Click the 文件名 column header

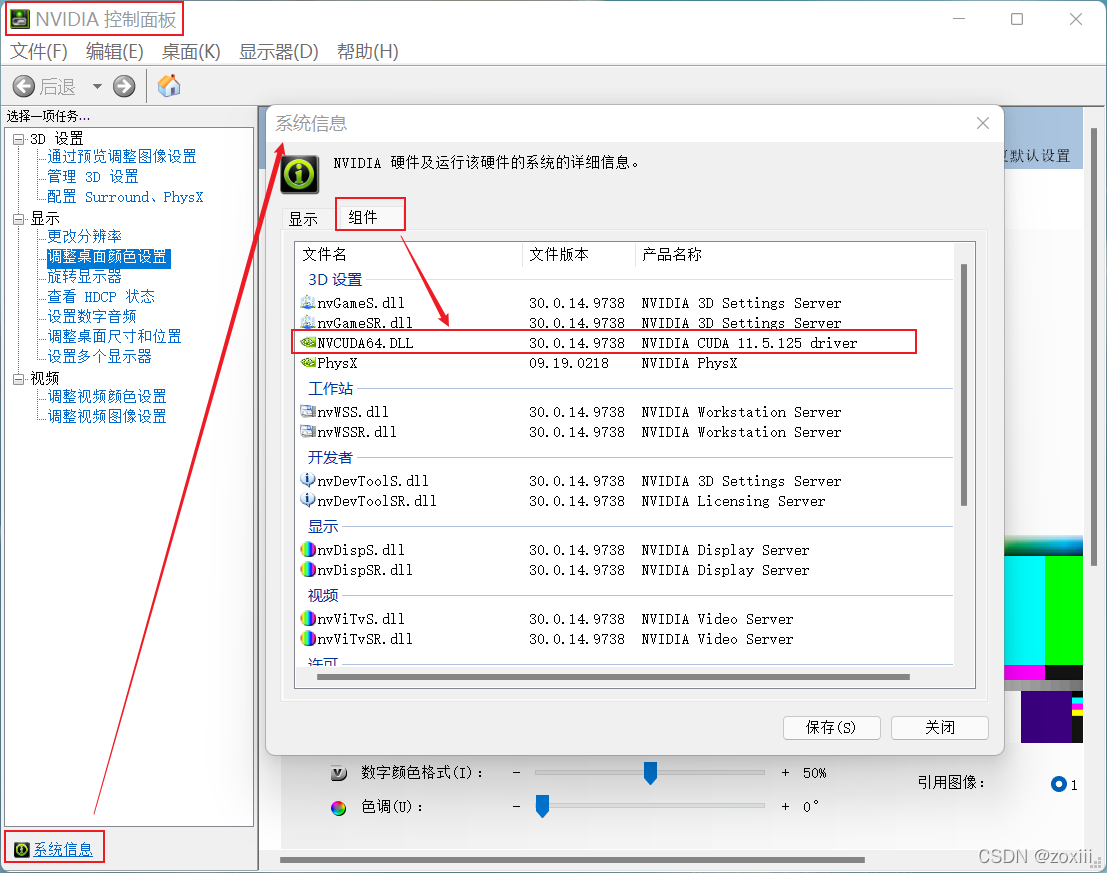[409, 255]
